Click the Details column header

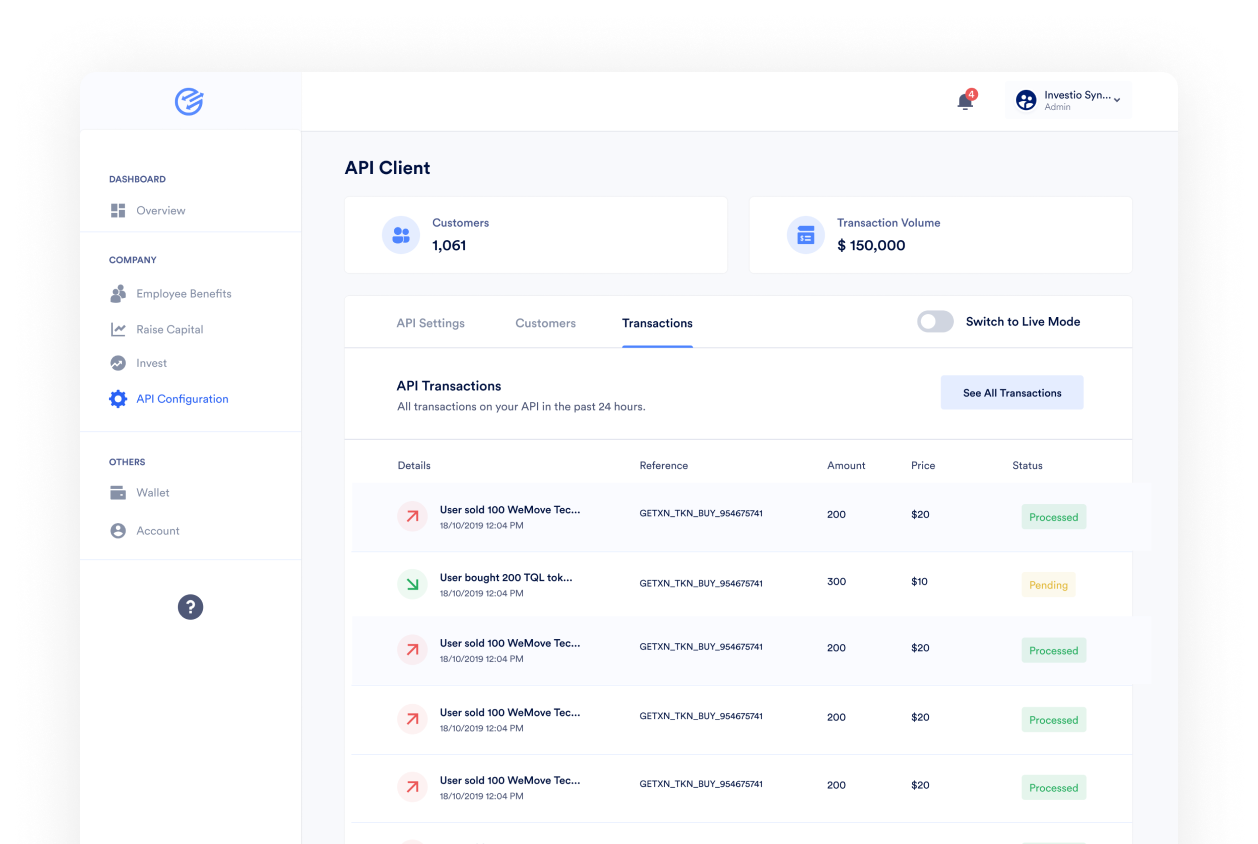coord(414,465)
